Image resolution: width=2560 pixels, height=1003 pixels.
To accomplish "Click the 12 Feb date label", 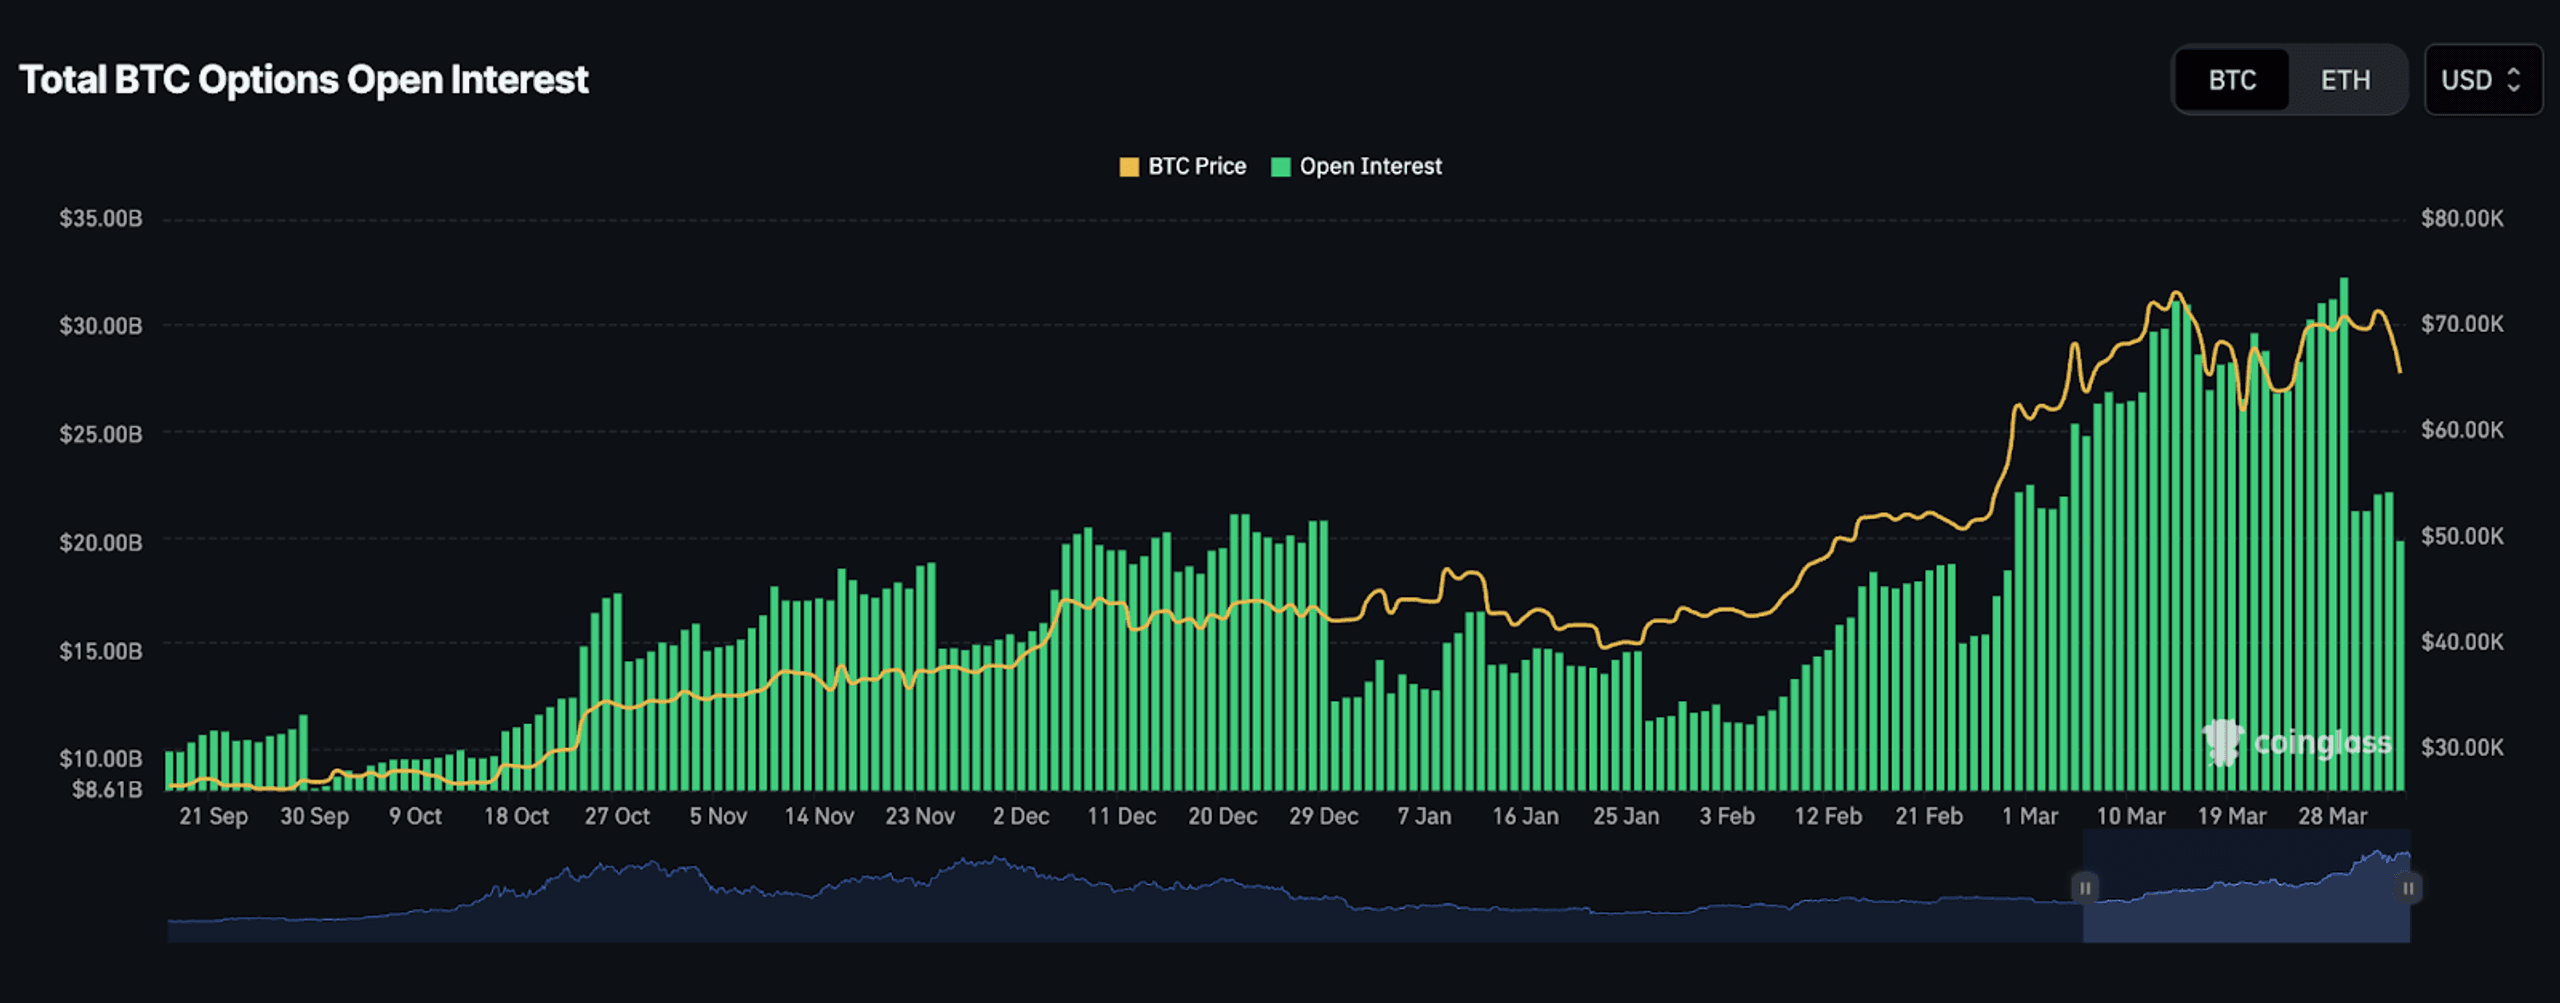I will (1828, 816).
